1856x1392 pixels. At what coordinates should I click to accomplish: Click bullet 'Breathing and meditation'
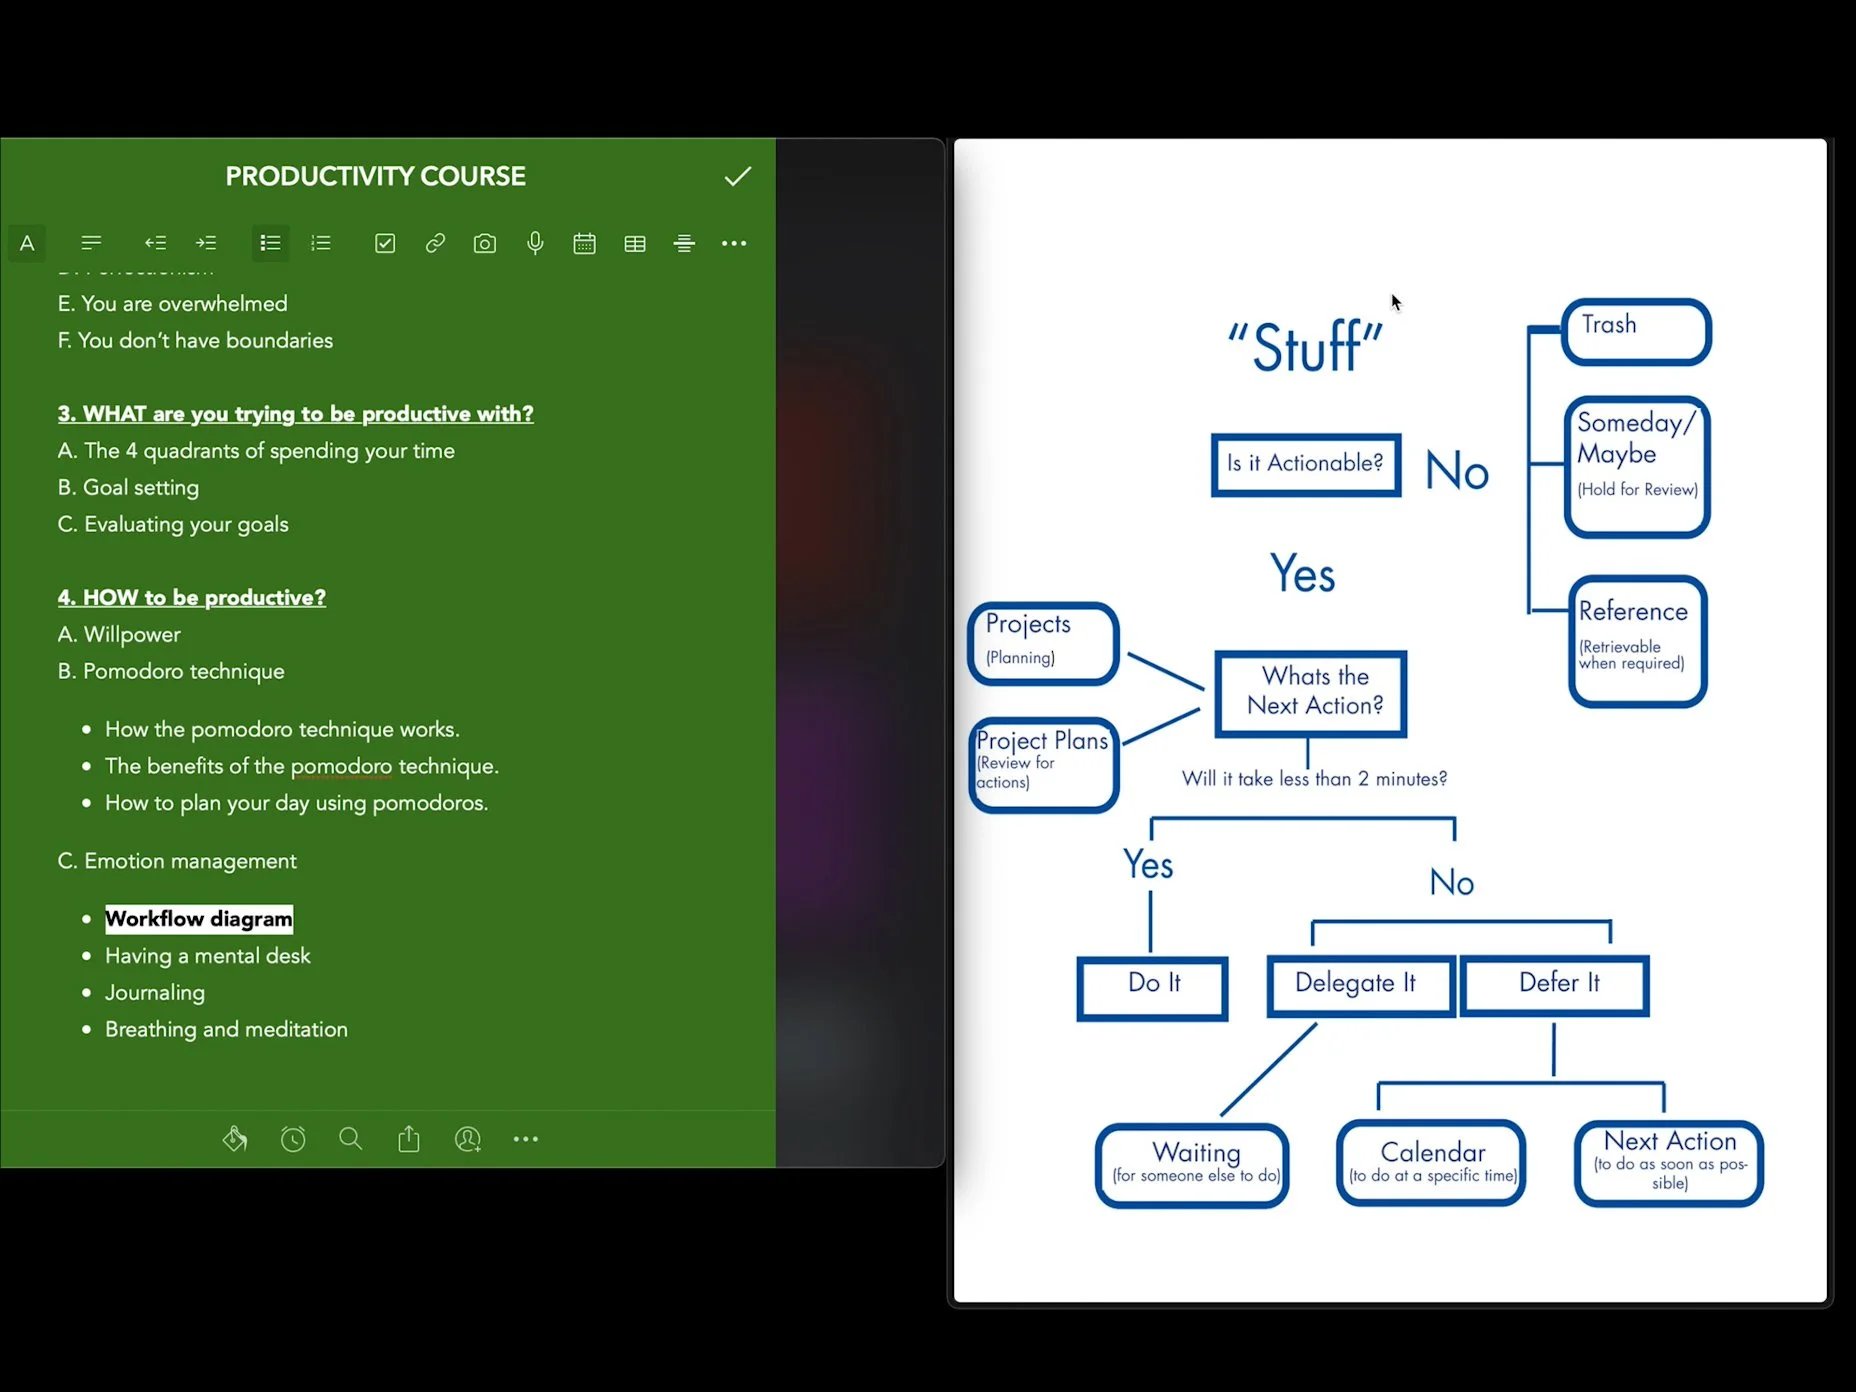point(226,1030)
